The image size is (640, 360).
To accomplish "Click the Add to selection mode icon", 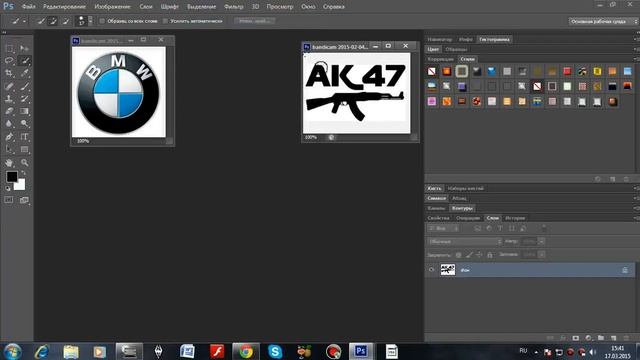I will click(53, 21).
